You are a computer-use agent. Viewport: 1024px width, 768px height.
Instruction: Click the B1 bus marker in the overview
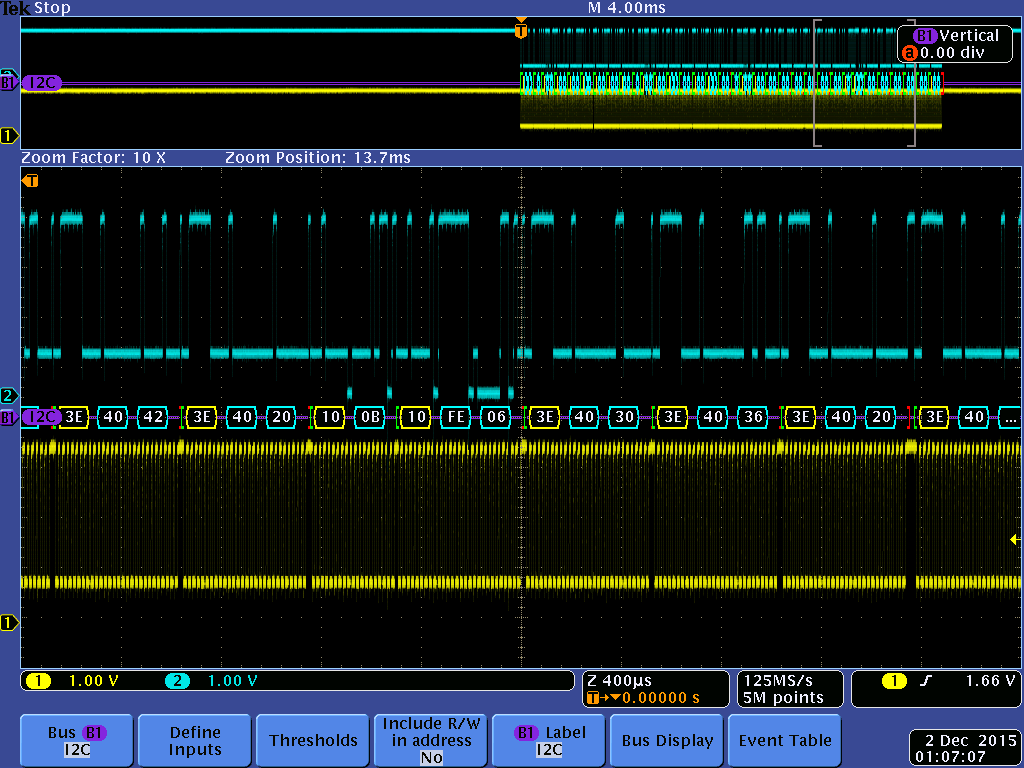8,83
